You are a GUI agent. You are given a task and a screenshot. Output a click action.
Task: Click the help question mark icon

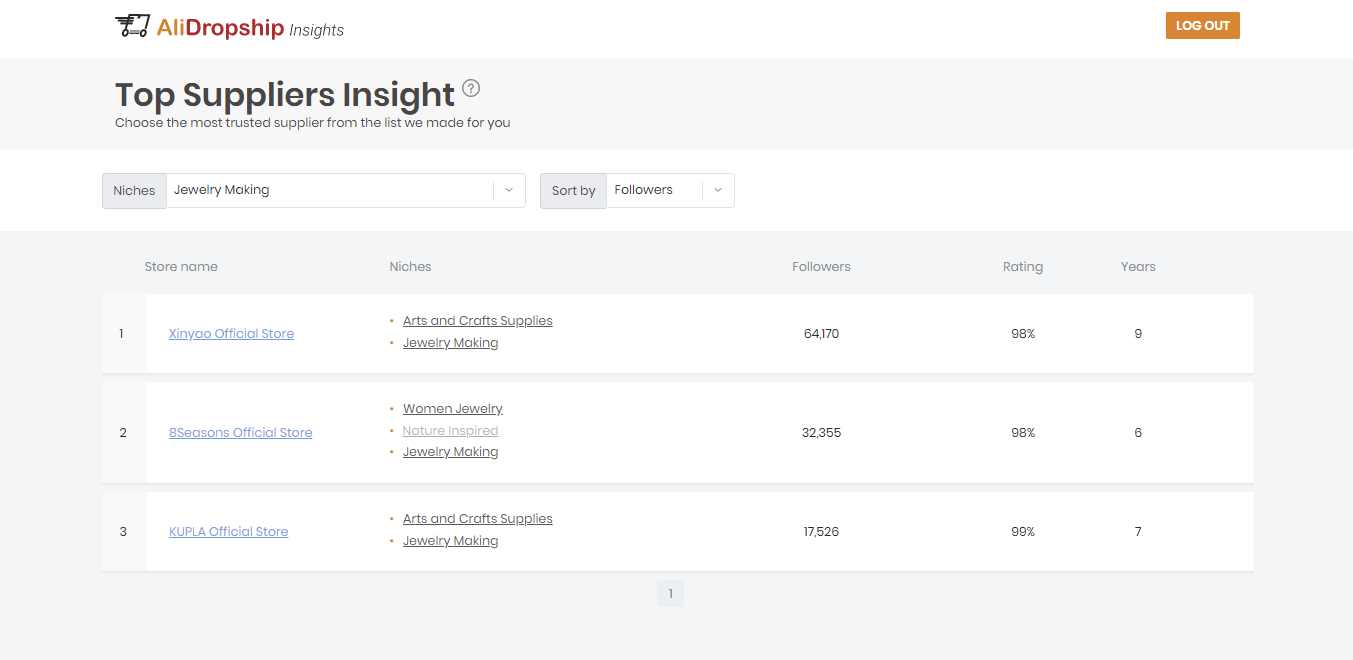471,88
